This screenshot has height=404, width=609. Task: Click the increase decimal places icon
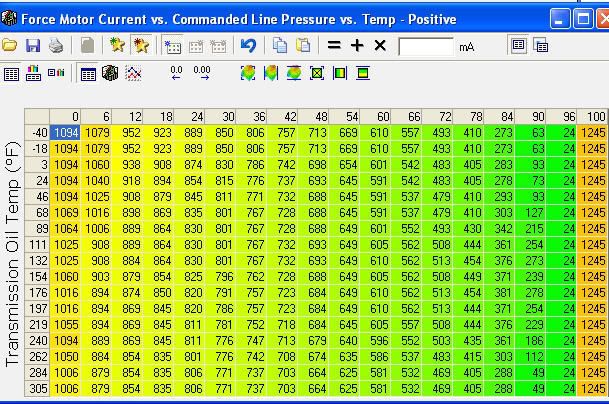pyautogui.click(x=201, y=73)
